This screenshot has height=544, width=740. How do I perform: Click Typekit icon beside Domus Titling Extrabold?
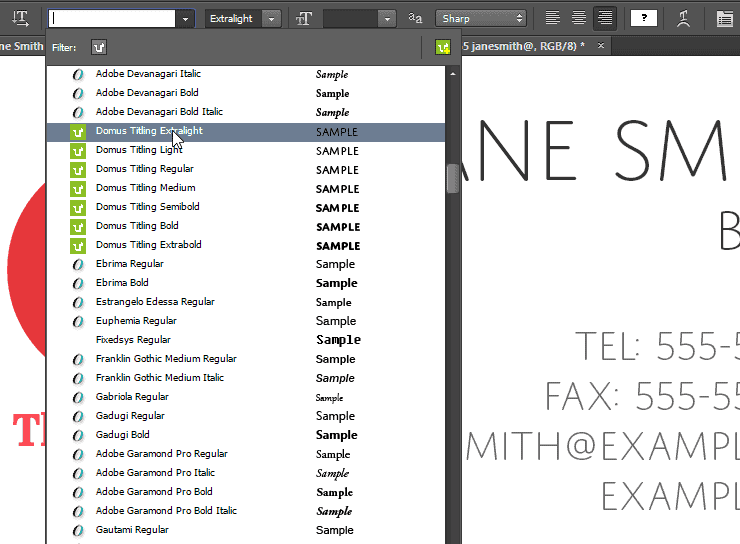point(78,246)
